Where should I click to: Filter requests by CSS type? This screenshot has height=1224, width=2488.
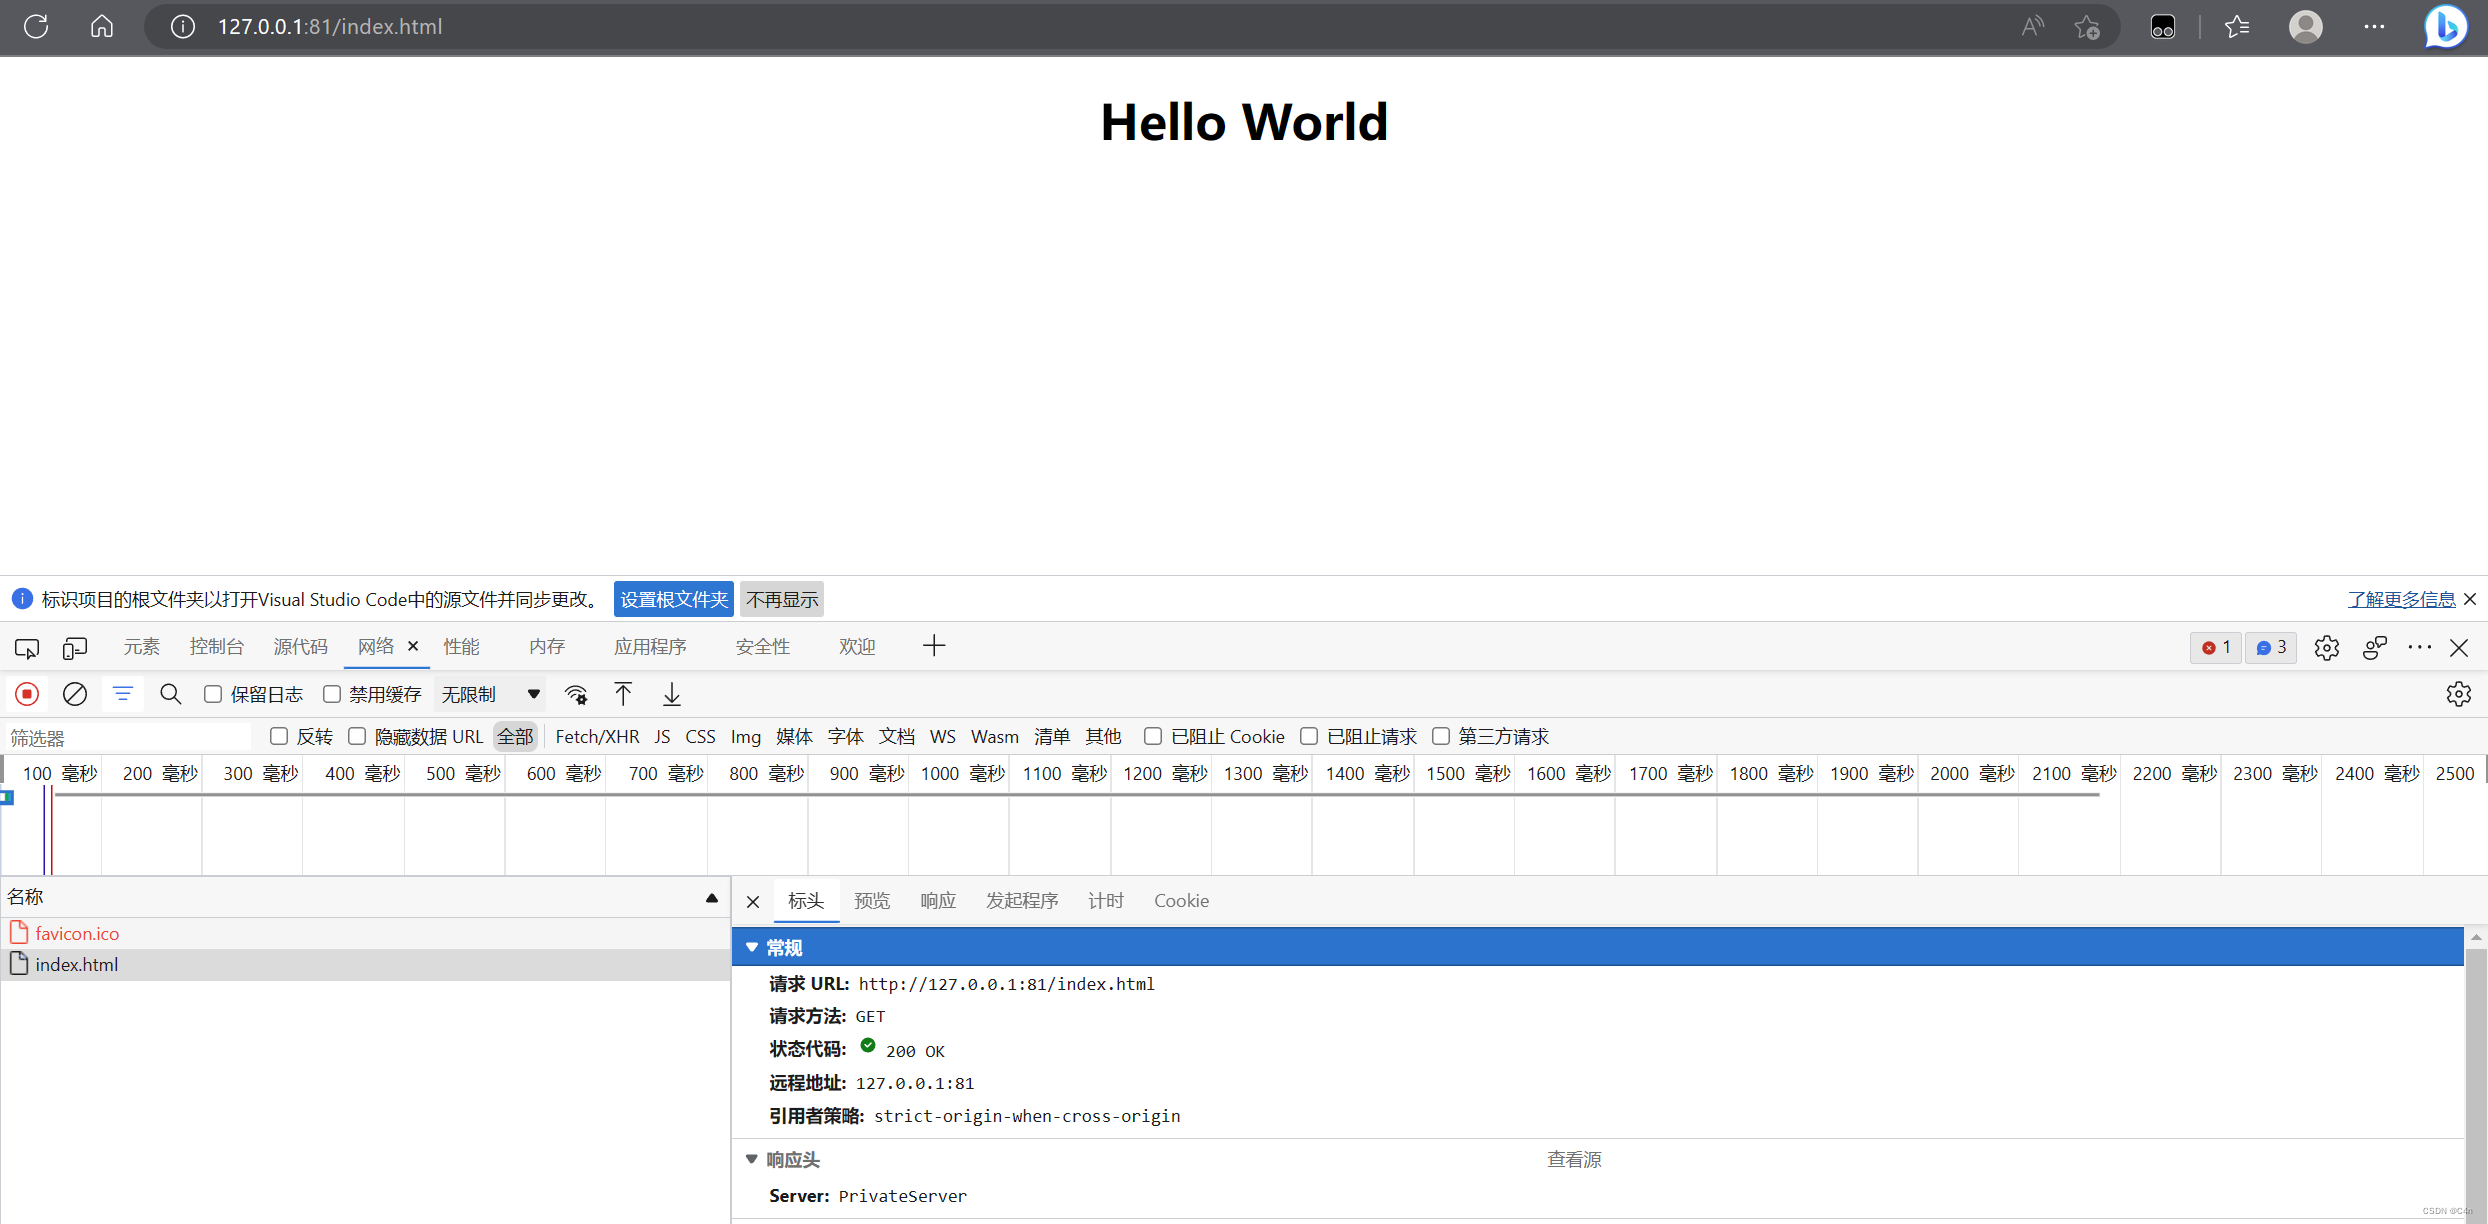click(700, 737)
